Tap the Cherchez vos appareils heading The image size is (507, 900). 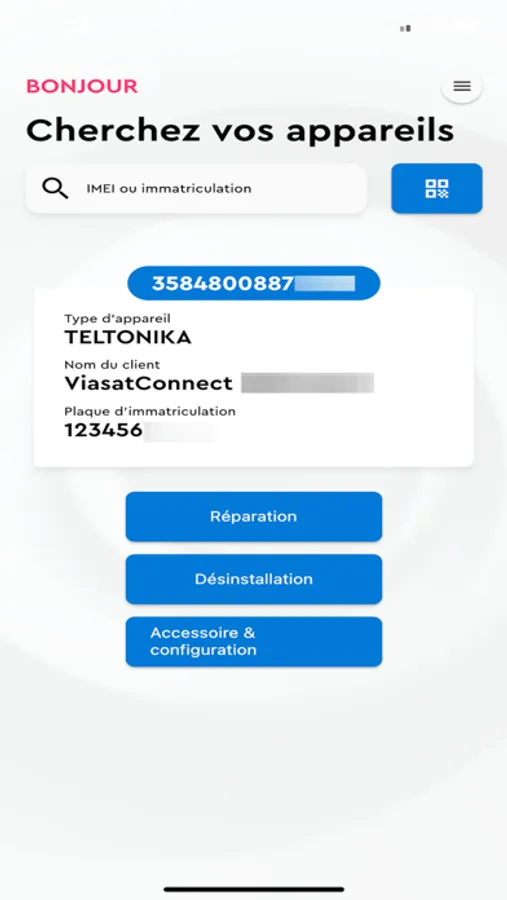(x=240, y=131)
